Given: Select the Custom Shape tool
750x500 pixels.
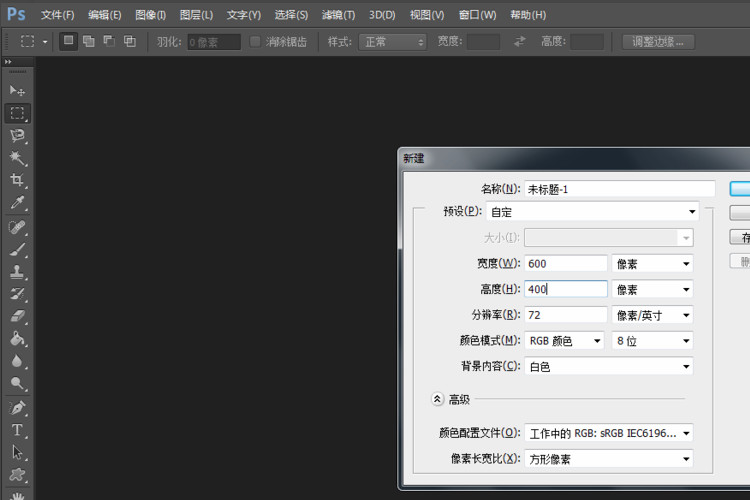Looking at the screenshot, I should pos(17,475).
